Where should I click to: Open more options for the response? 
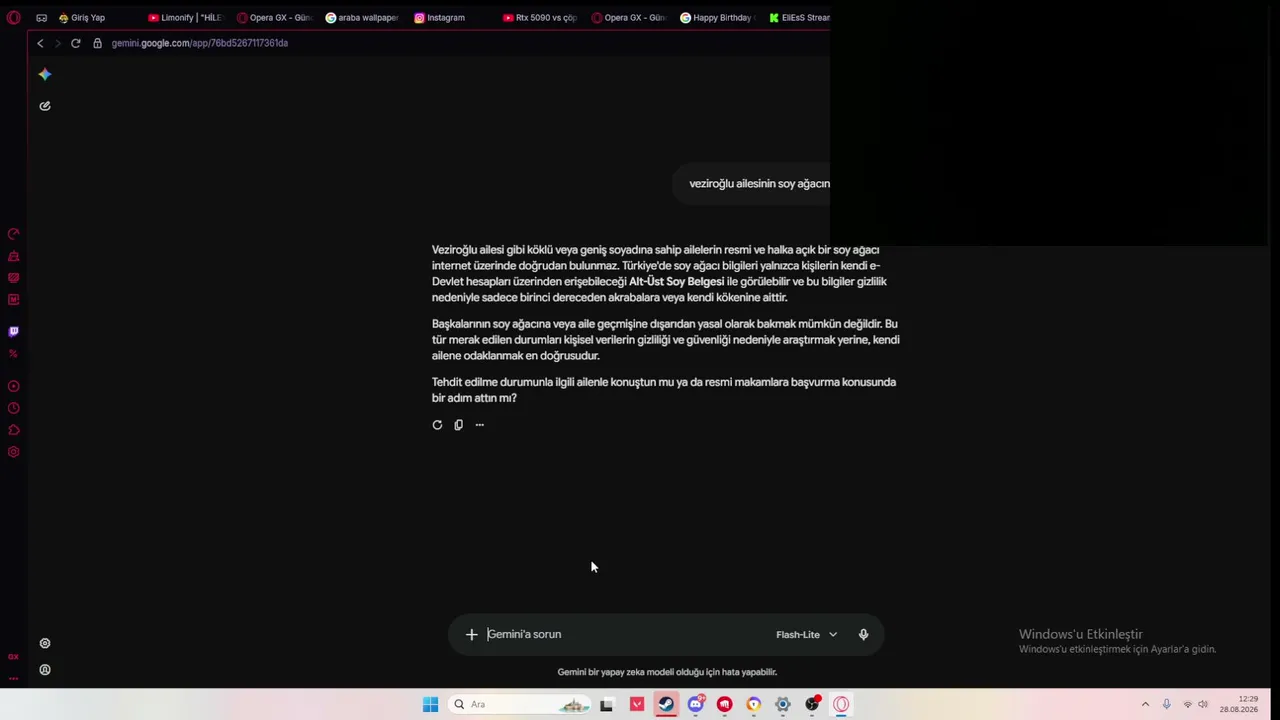(479, 425)
